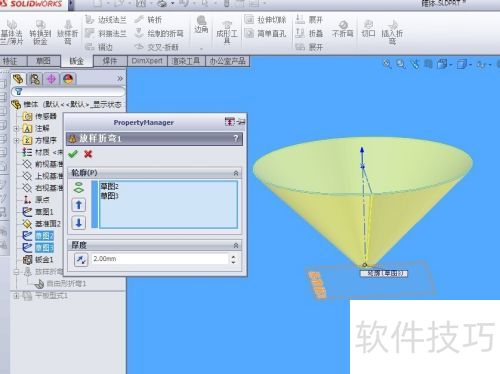Viewport: 500px width, 374px height.
Task: Click the 拉伸切除 button
Action: tap(266, 20)
